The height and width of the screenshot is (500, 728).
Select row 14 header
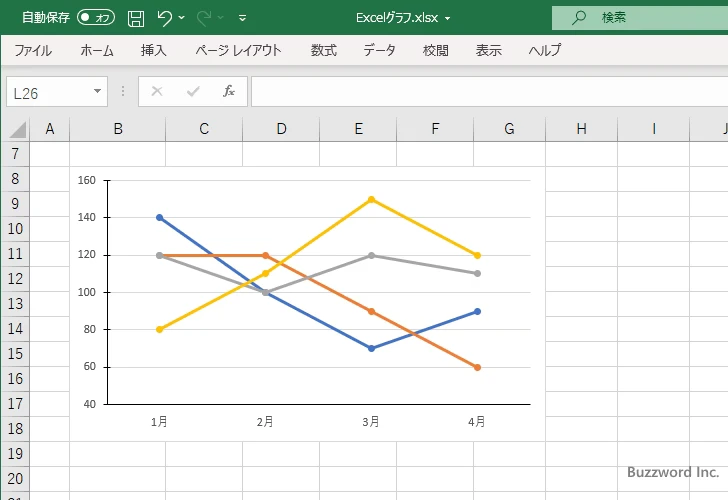[x=15, y=329]
